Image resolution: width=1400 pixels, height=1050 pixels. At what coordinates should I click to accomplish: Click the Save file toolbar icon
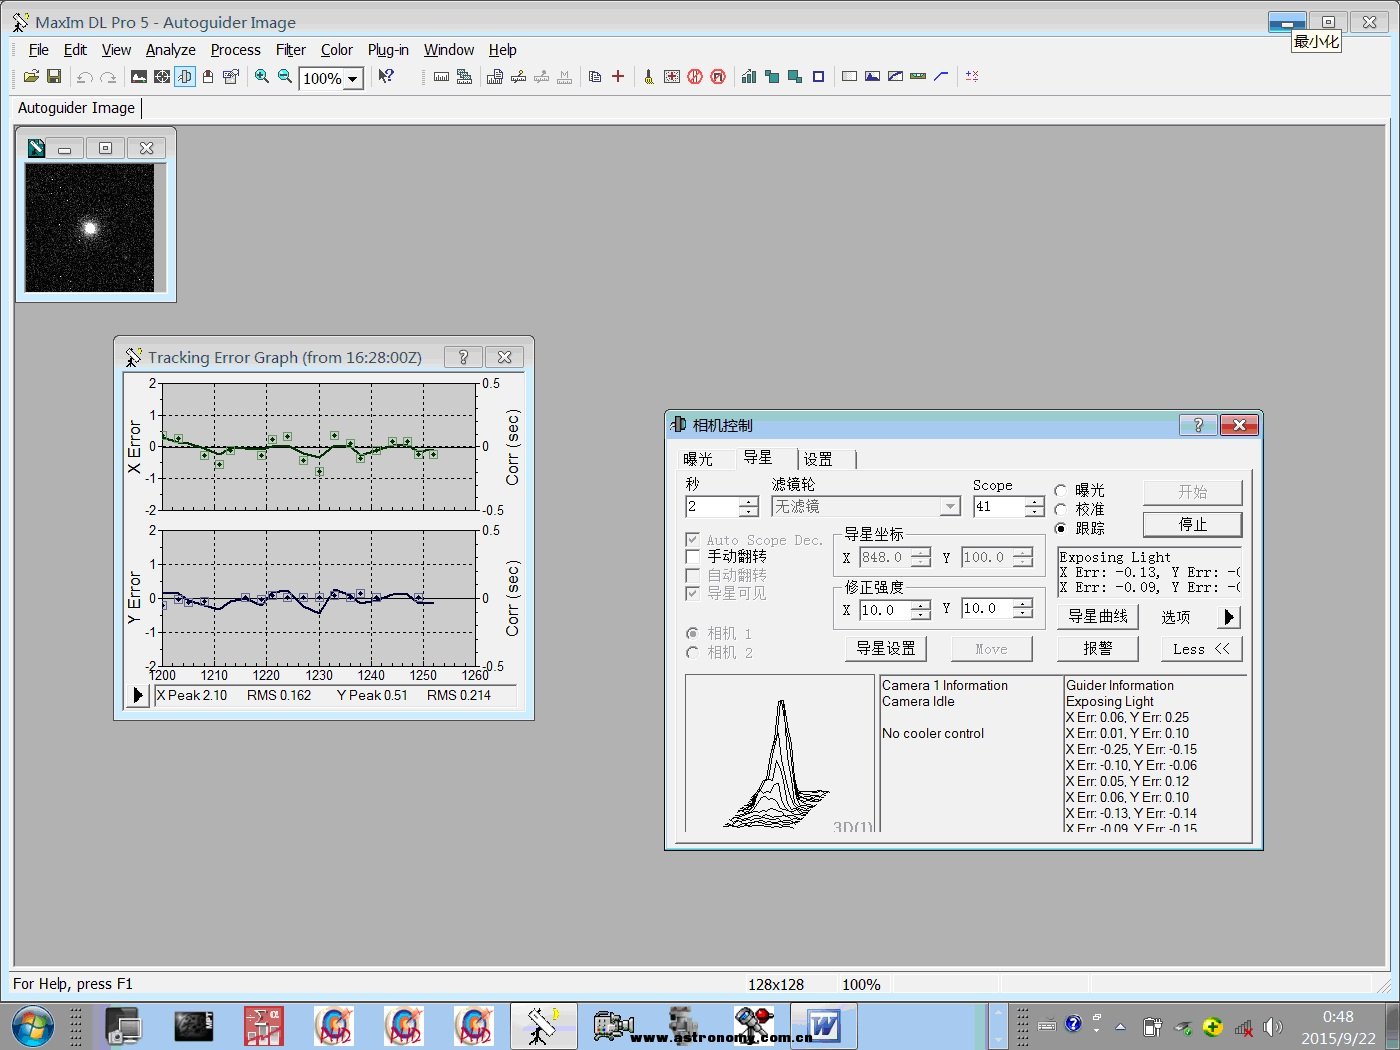pyautogui.click(x=54, y=77)
